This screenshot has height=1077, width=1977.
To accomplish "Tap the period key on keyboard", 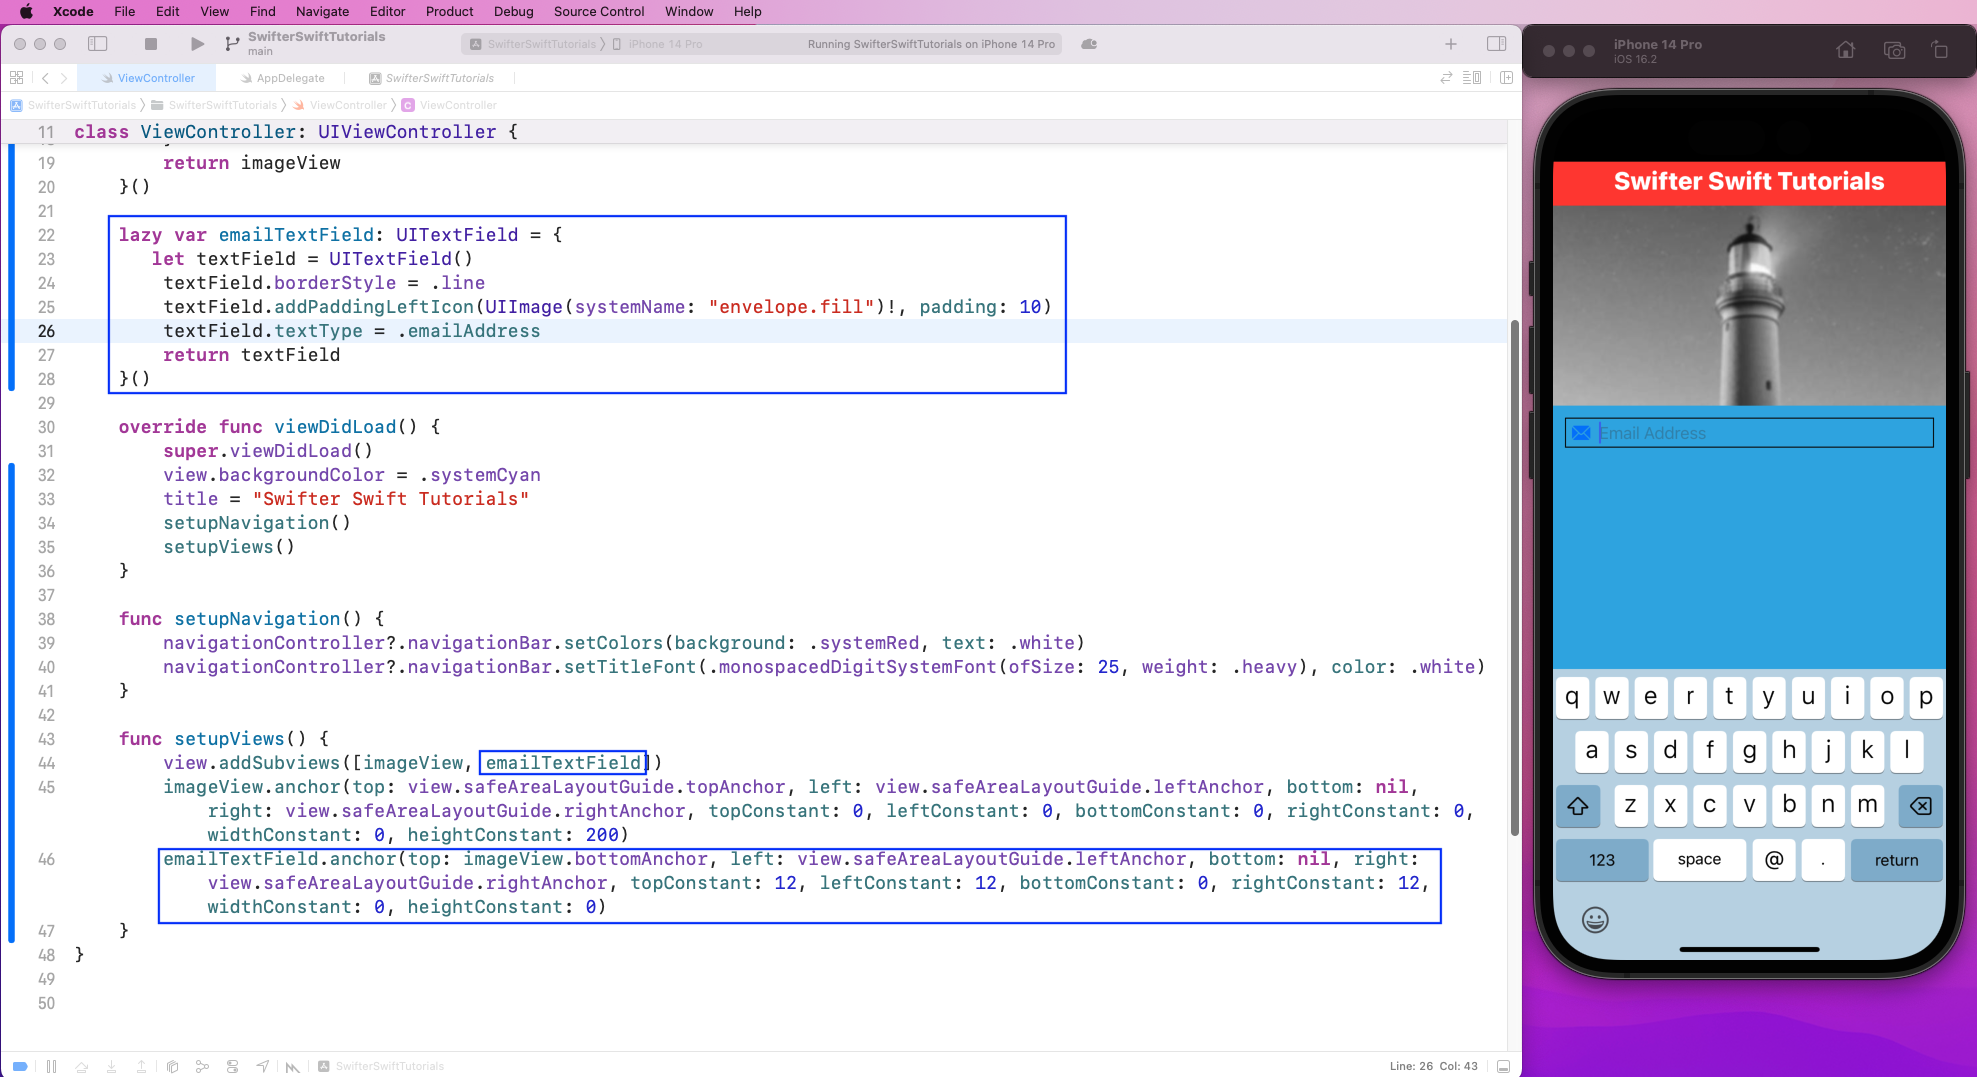I will [1823, 860].
